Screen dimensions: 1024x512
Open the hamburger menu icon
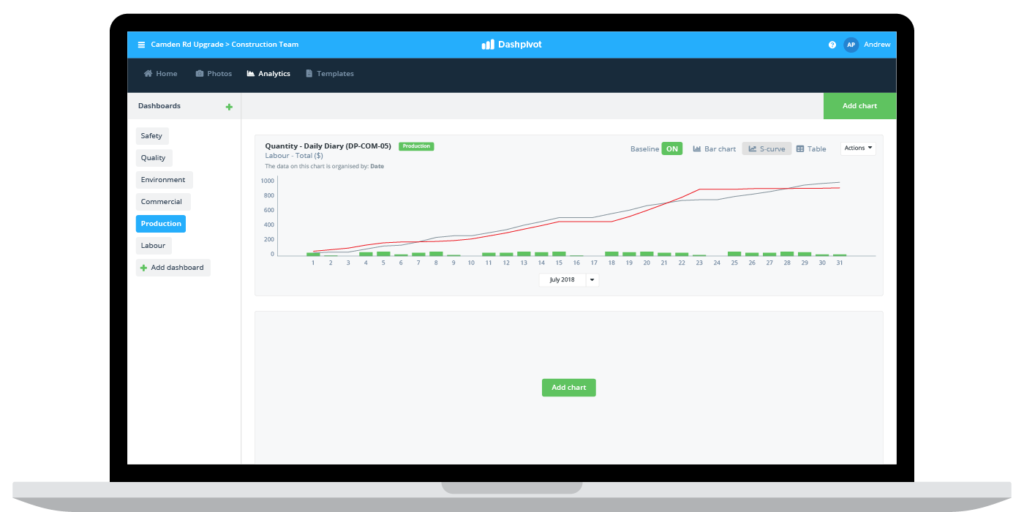[x=141, y=45]
